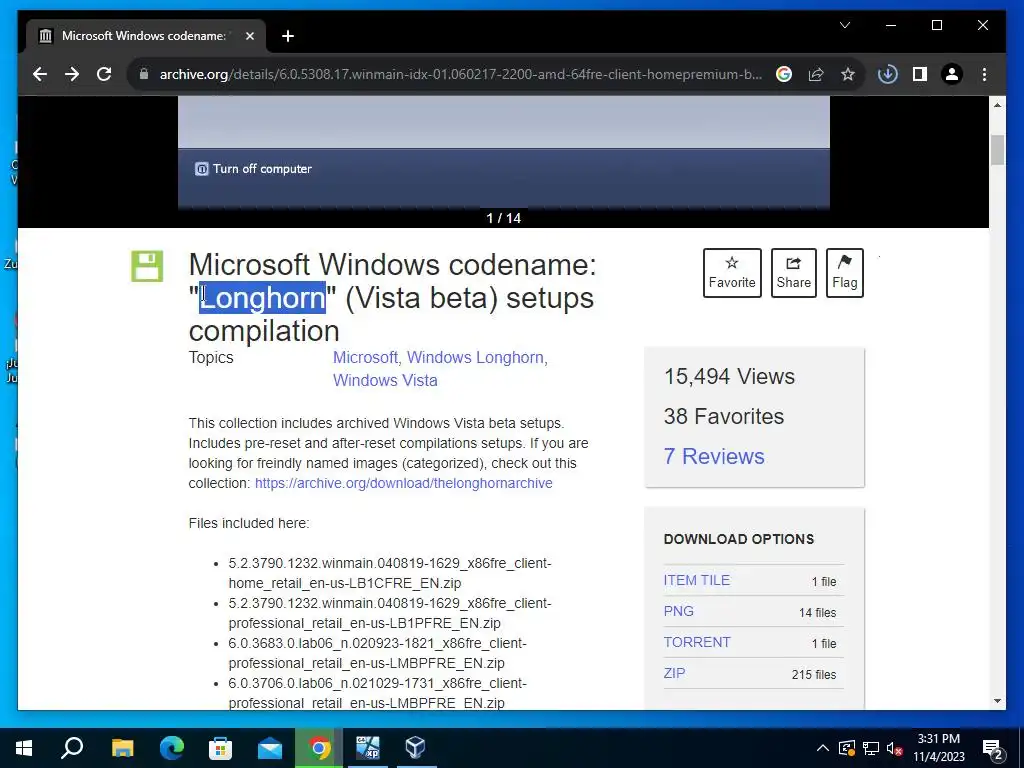Click the Flag button
This screenshot has height=768, width=1024.
point(844,273)
